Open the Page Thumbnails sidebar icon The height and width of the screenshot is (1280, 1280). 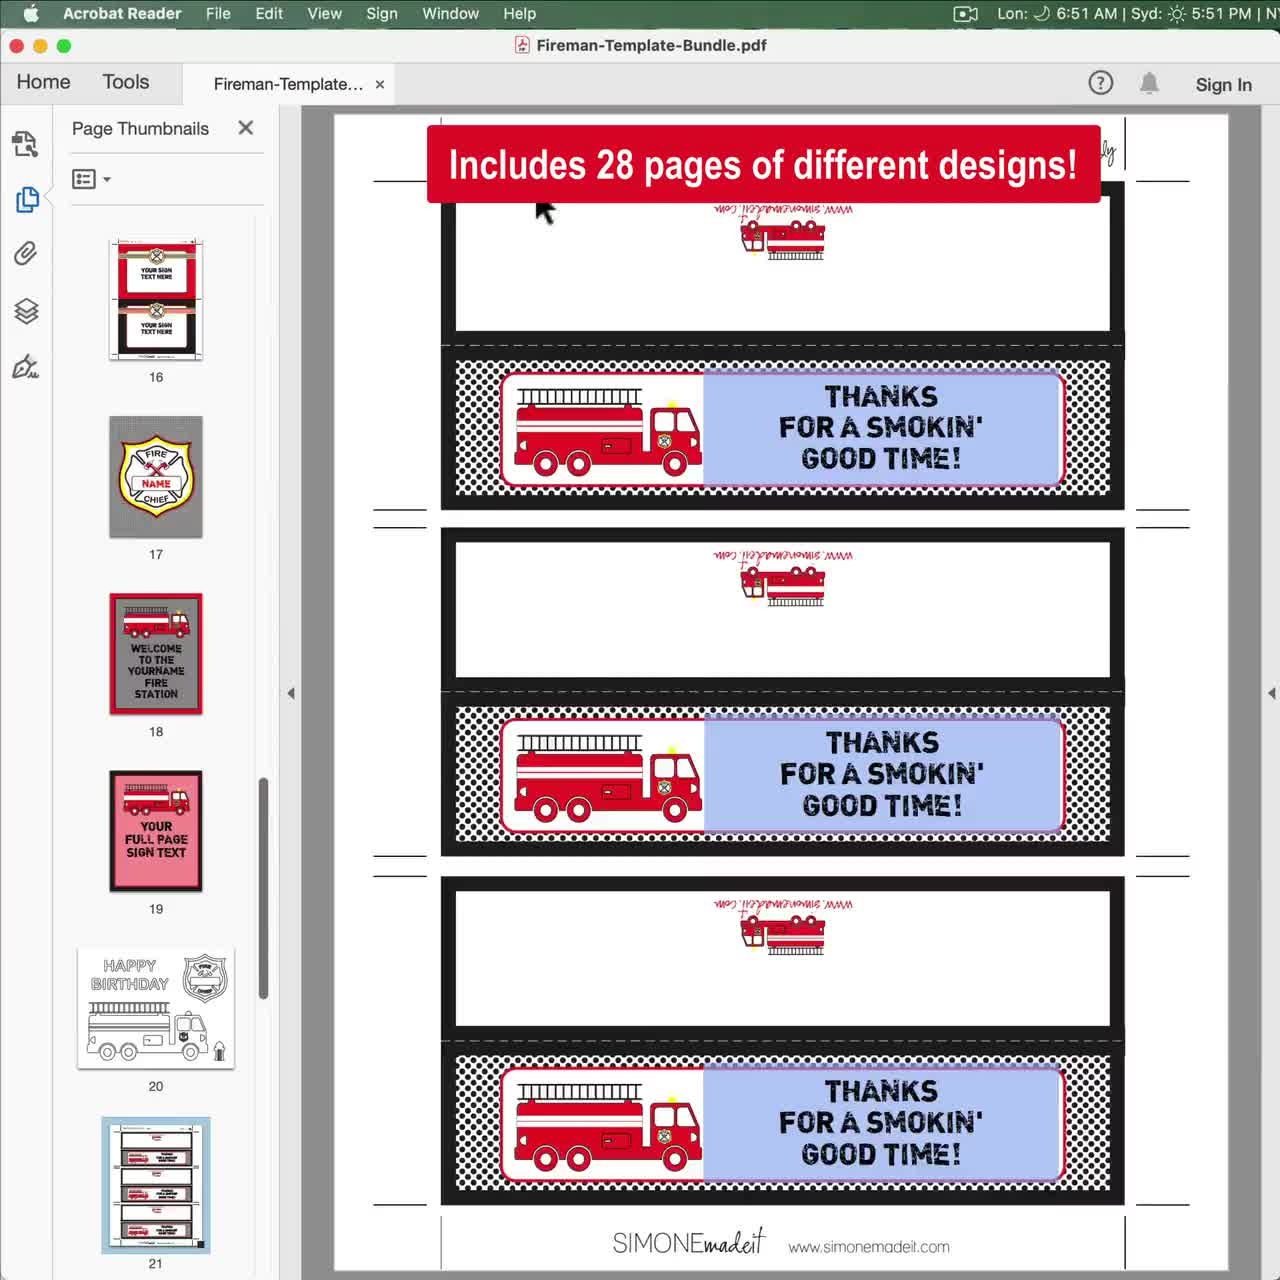pos(27,200)
